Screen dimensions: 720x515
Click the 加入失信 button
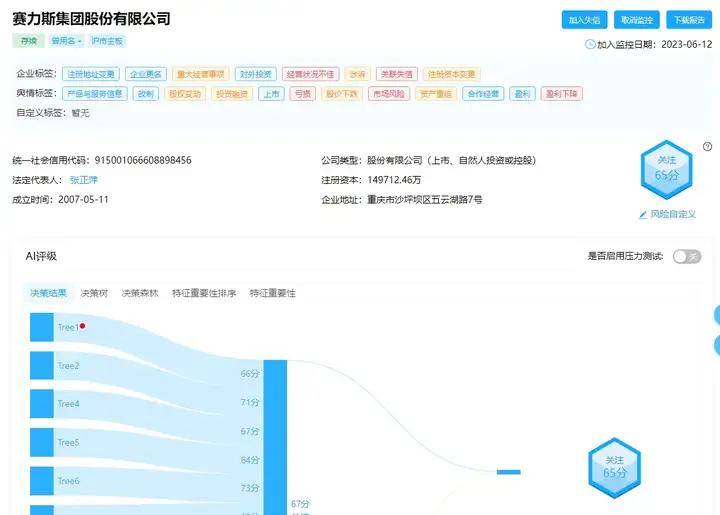584,20
